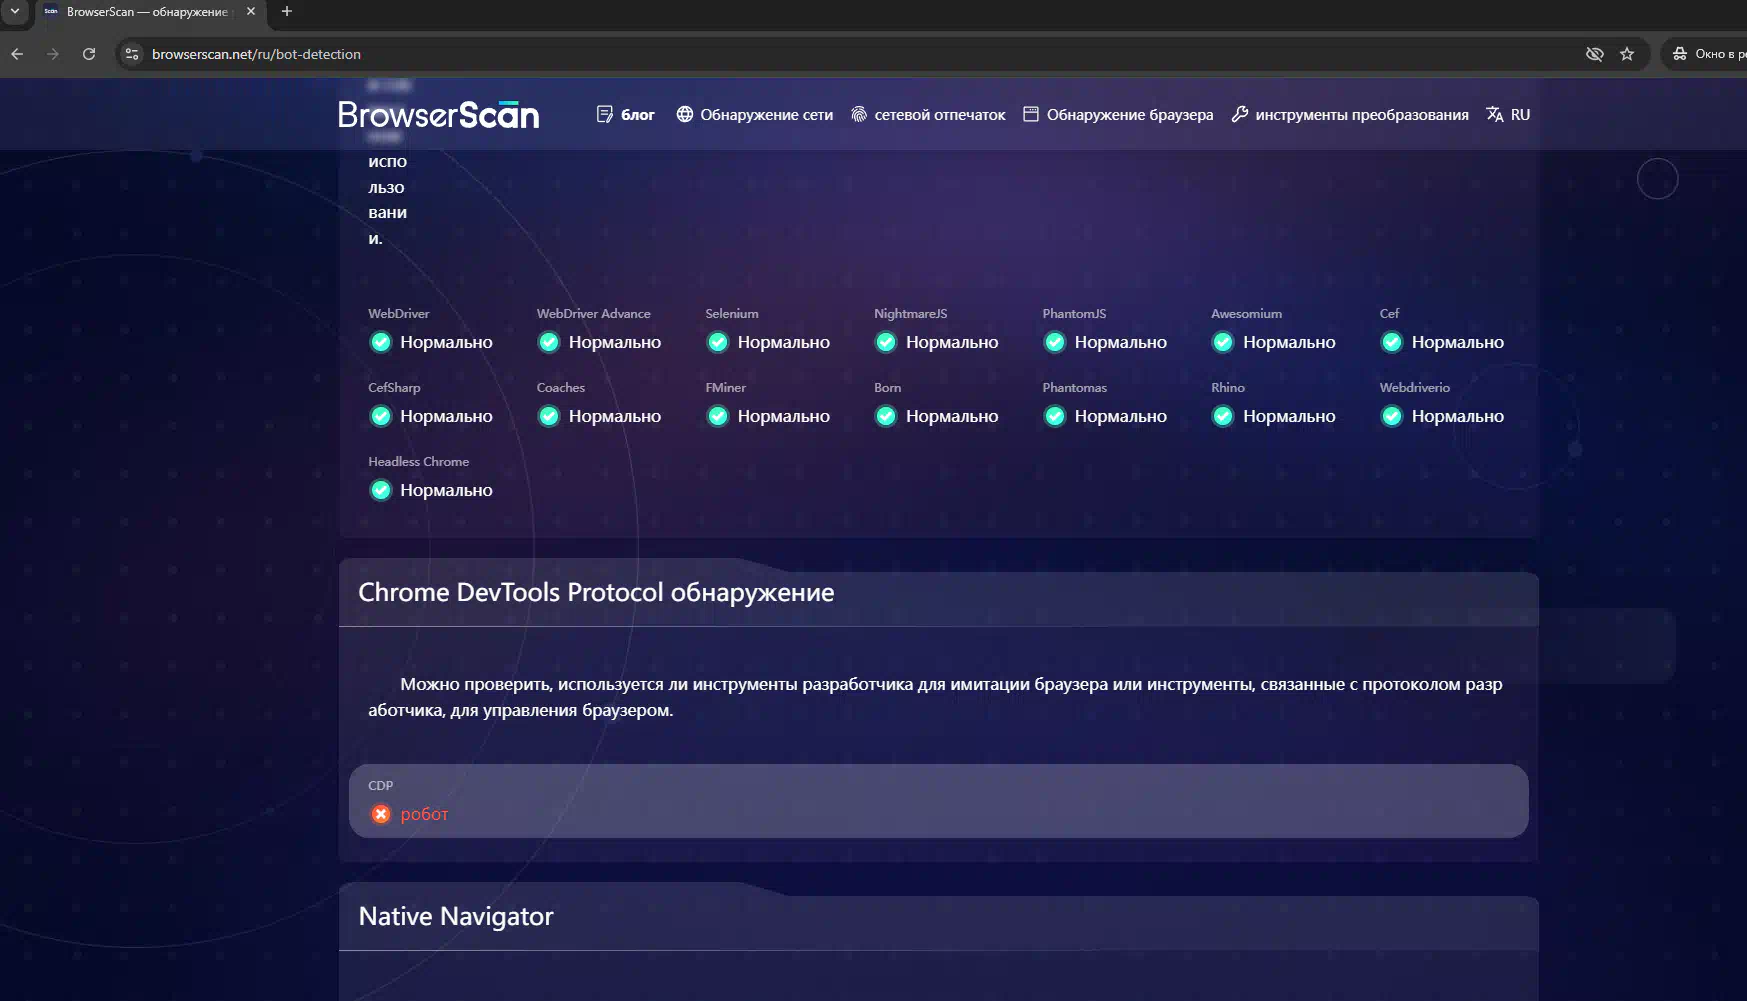Click the green check icon under NightmareJS
The height and width of the screenshot is (1001, 1747).
tap(886, 343)
